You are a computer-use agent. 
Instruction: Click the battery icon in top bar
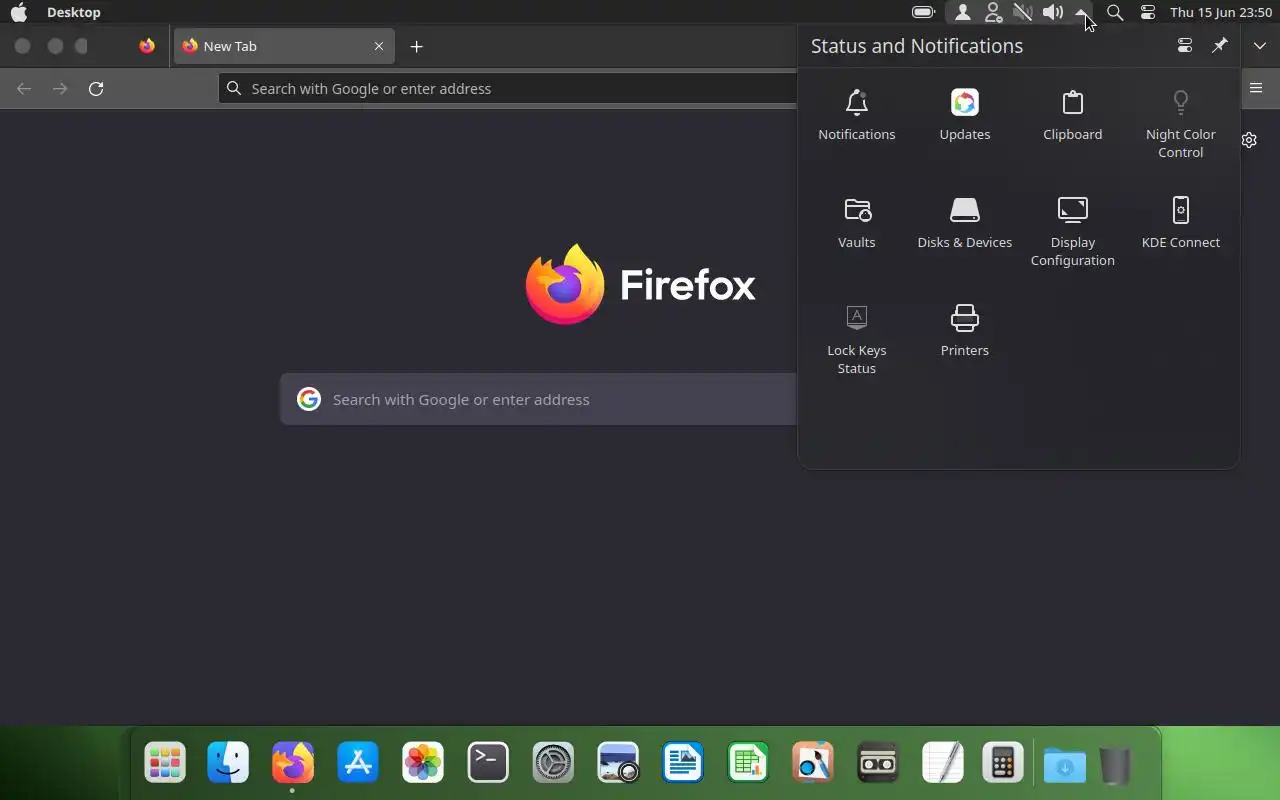(923, 13)
